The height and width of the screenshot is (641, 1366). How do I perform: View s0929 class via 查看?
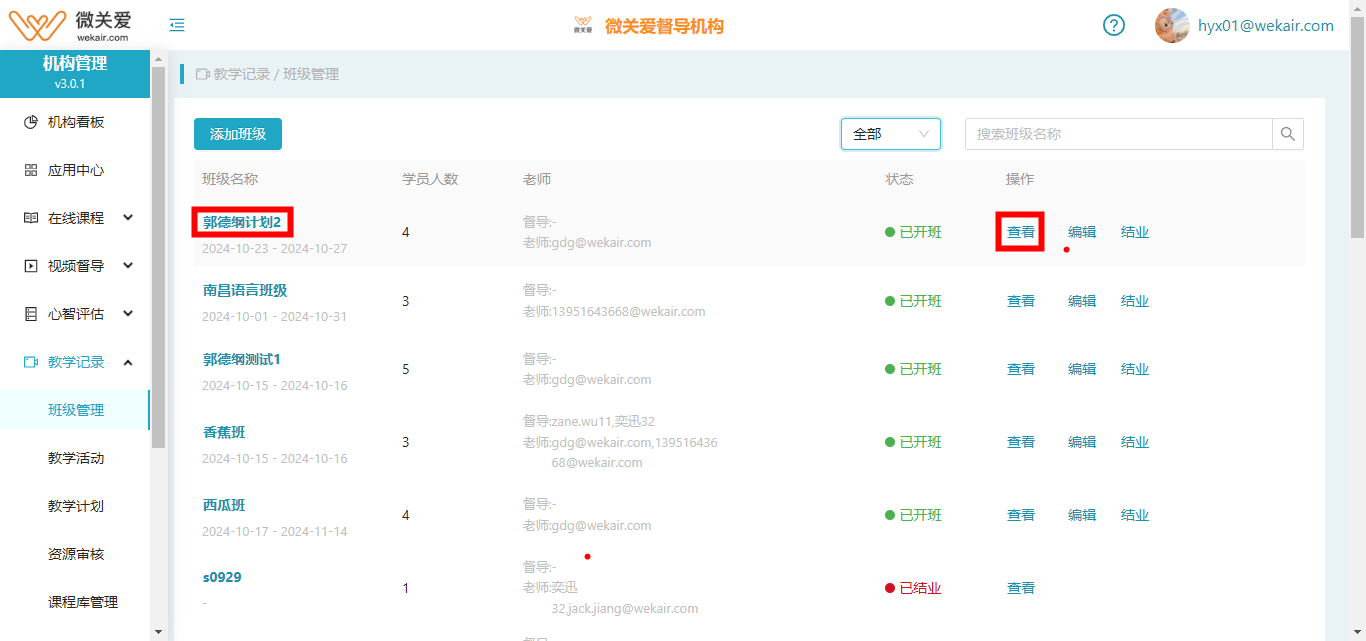point(1021,588)
